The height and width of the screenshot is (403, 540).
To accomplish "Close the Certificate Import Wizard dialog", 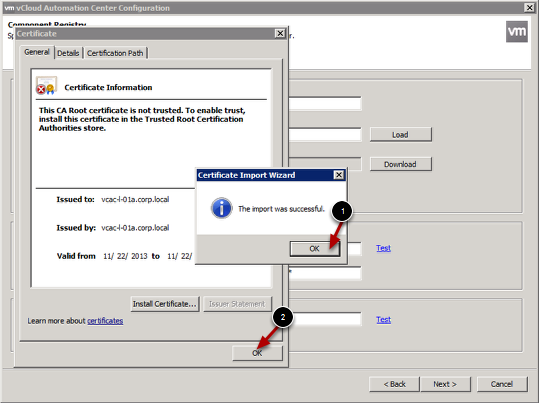I will (339, 175).
